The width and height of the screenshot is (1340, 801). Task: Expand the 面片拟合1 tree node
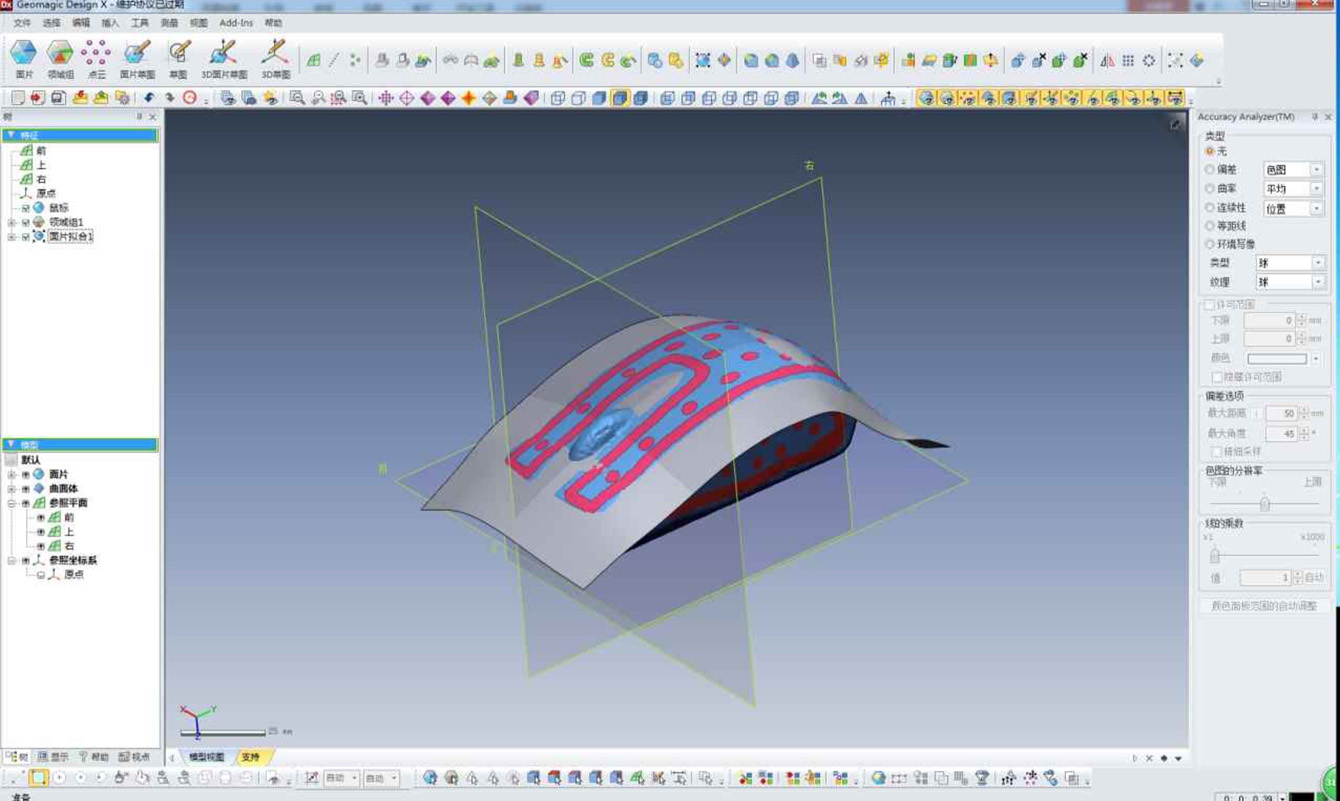pyautogui.click(x=11, y=237)
